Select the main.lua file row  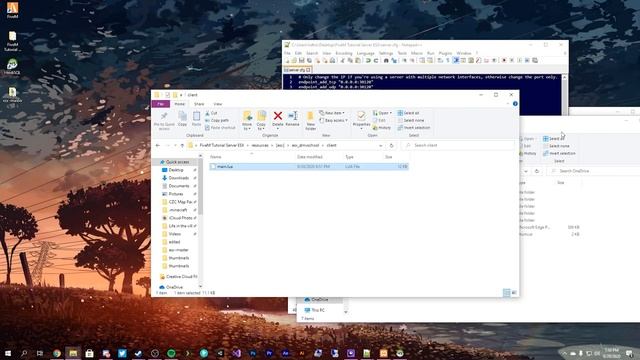click(309, 167)
